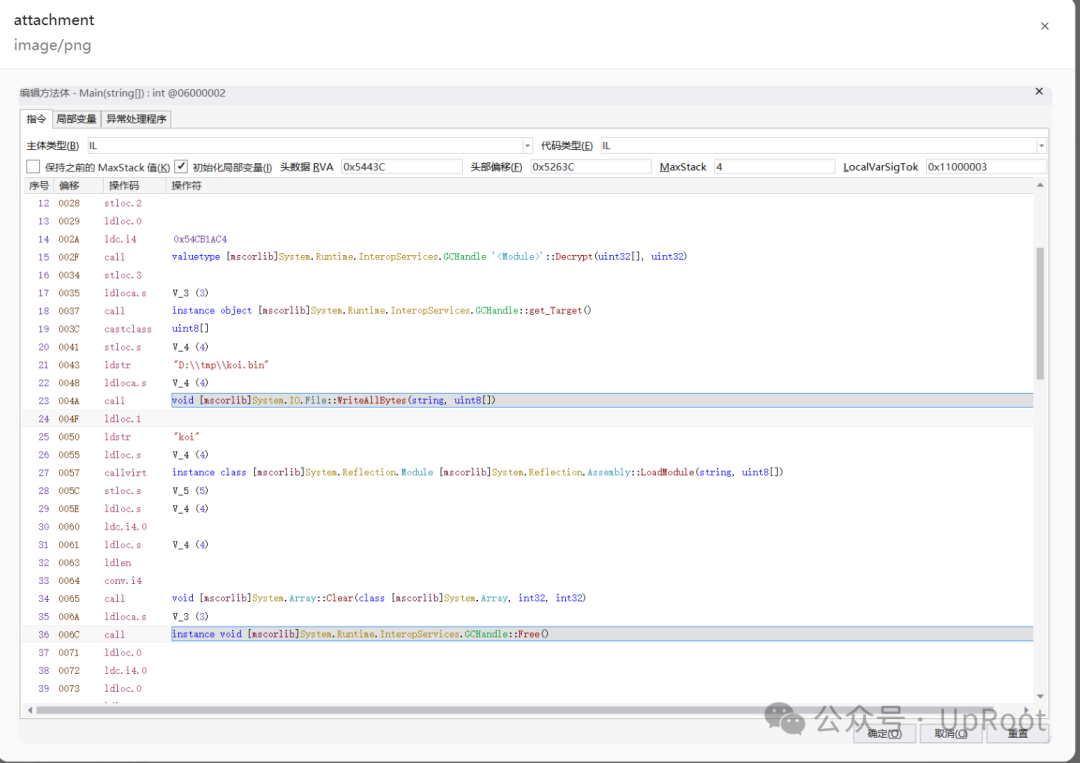1080x763 pixels.
Task: Click the stloc.2 opcode in row 12
Action: (123, 203)
